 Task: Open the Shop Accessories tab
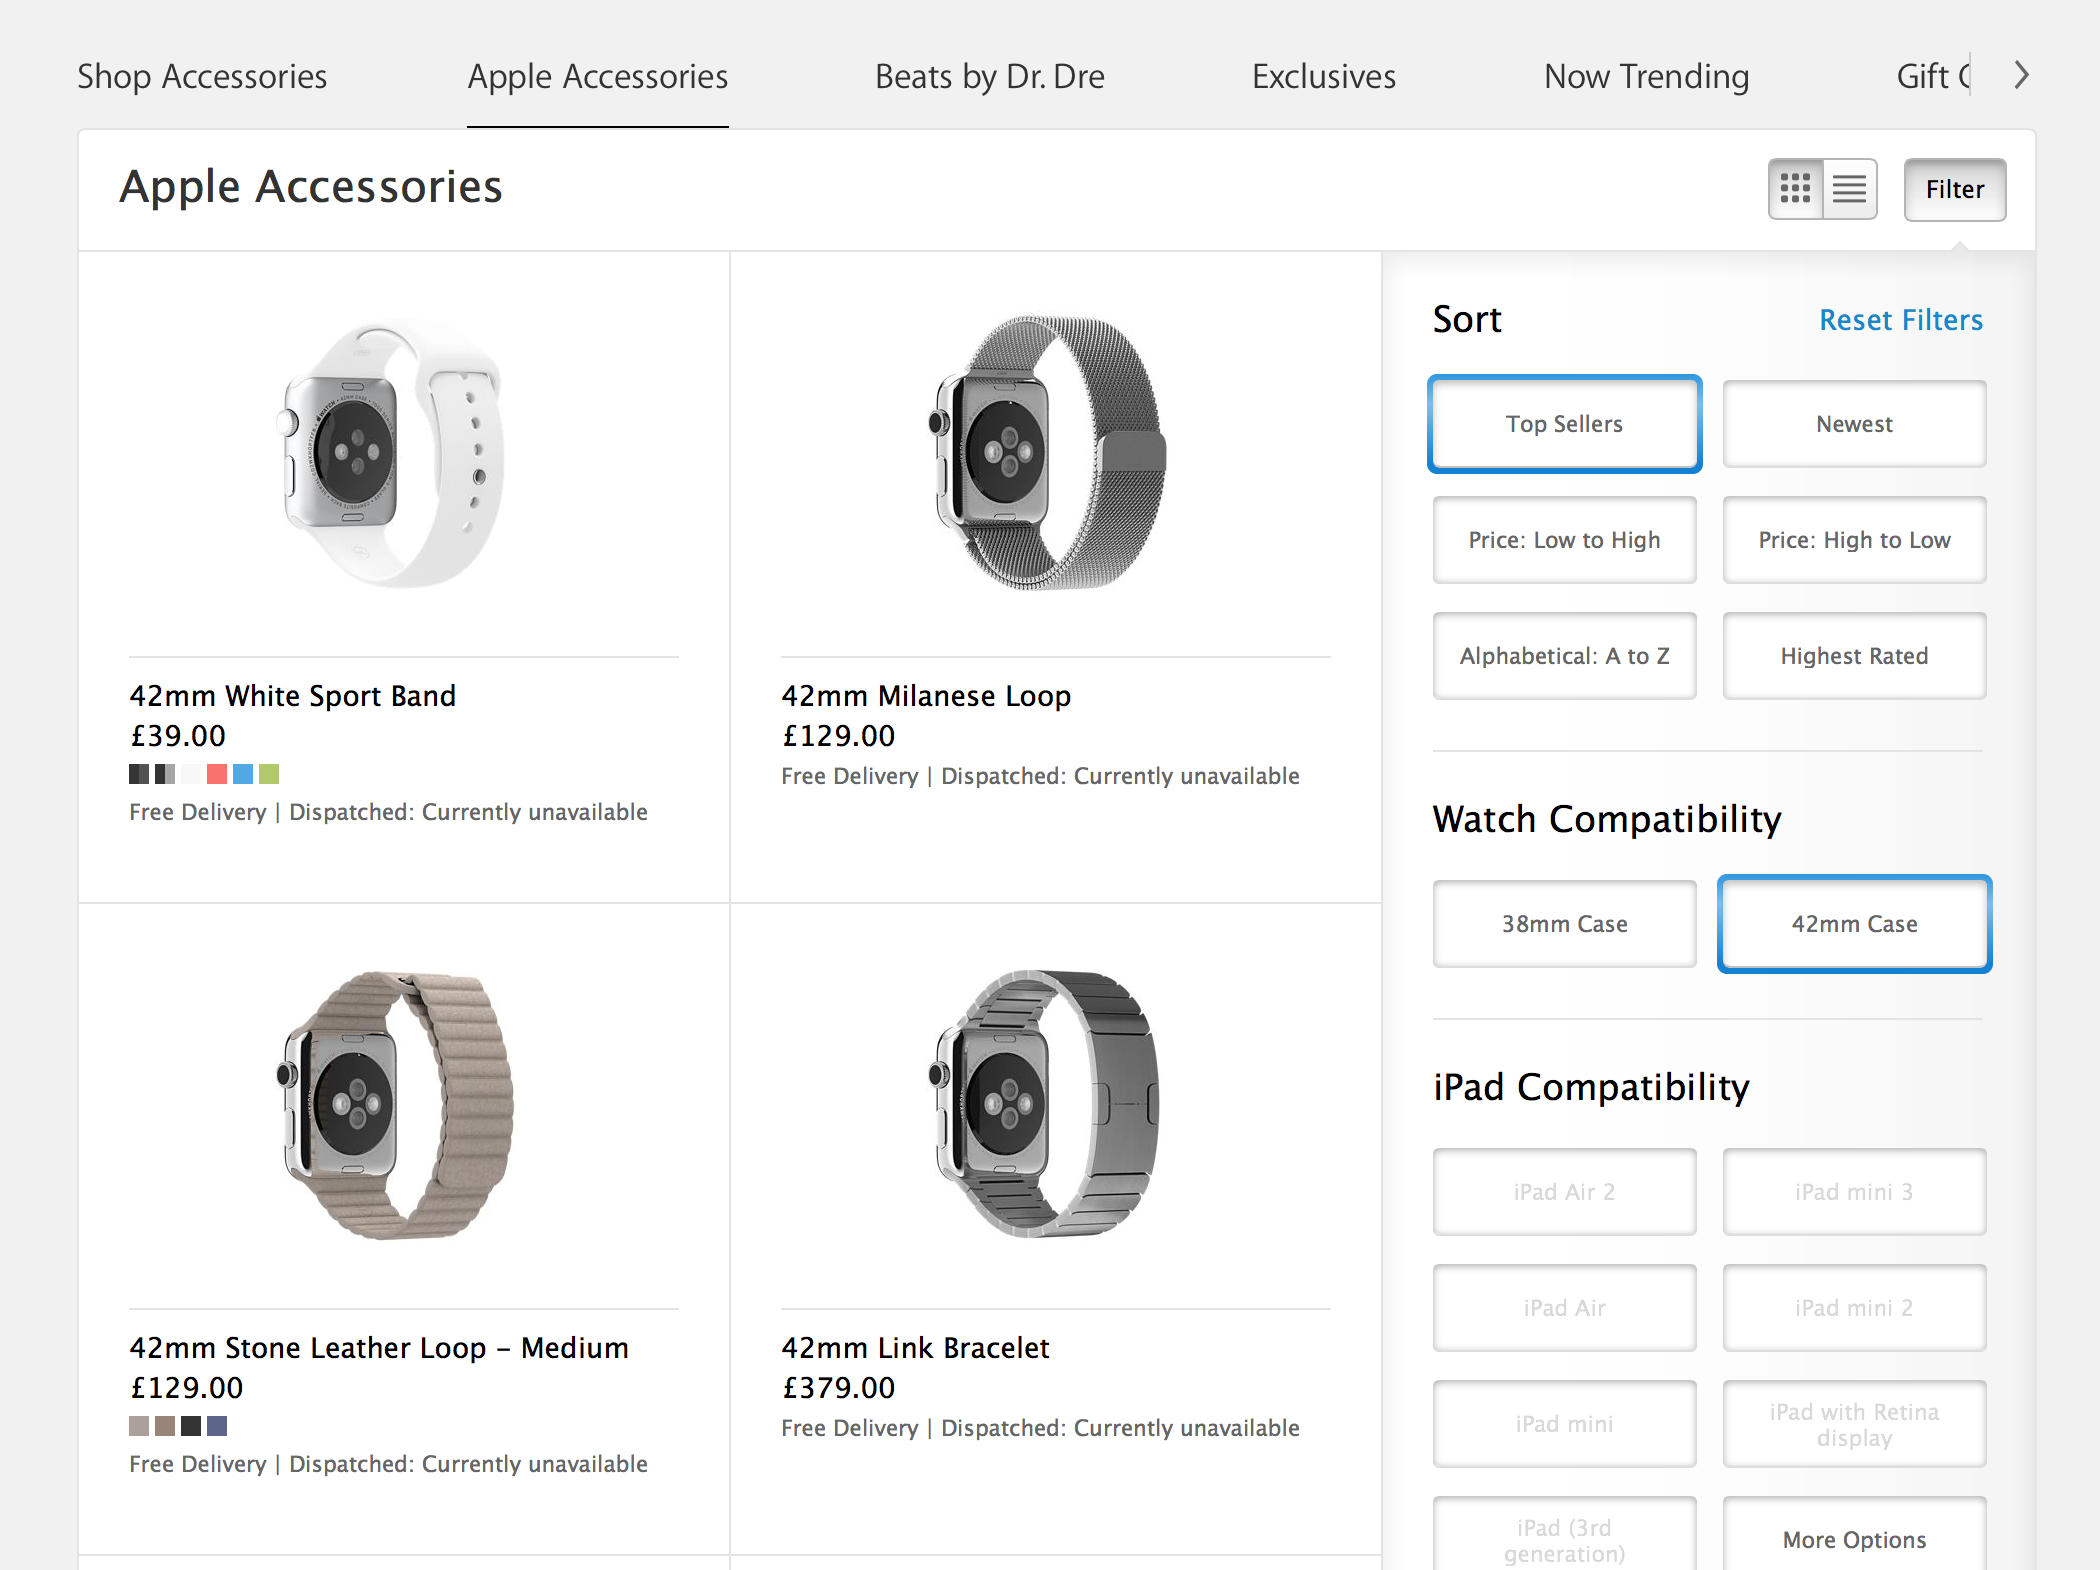[202, 76]
